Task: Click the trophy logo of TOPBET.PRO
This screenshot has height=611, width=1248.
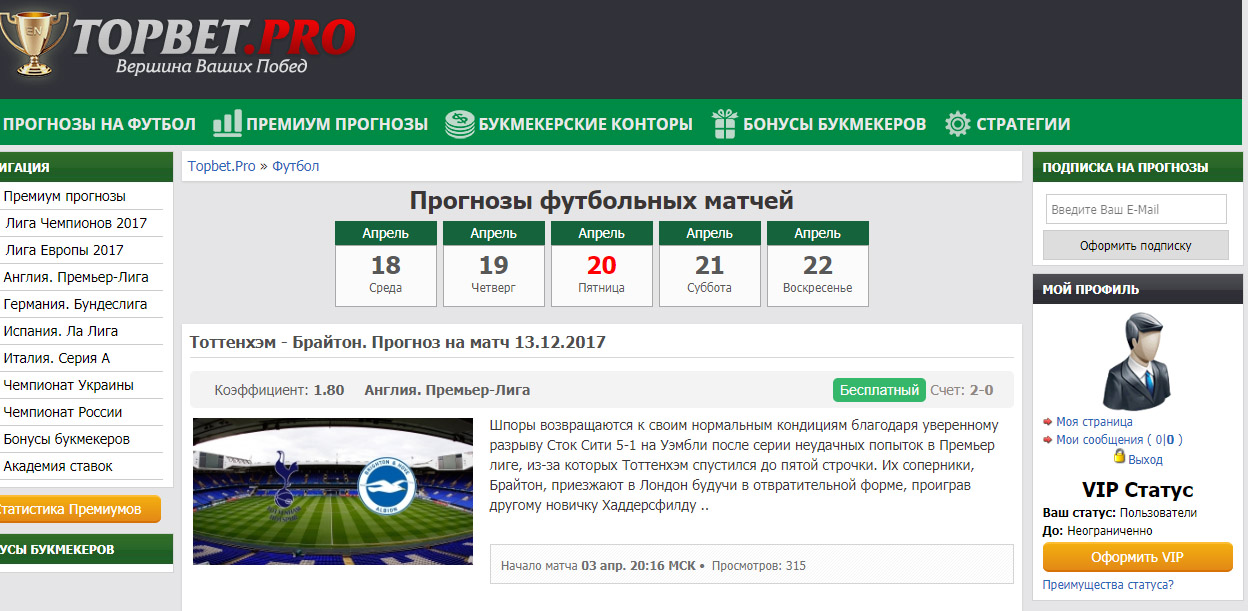Action: pos(36,44)
